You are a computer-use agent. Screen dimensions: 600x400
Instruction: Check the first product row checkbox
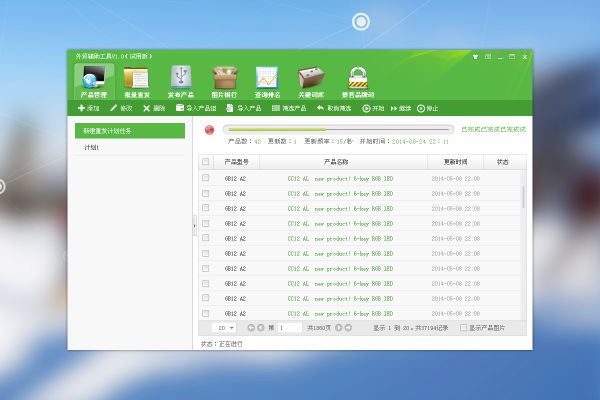tap(206, 178)
